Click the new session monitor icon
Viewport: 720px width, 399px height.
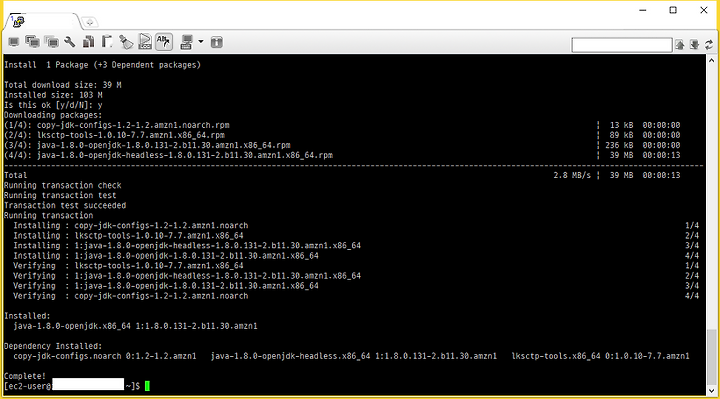point(14,42)
